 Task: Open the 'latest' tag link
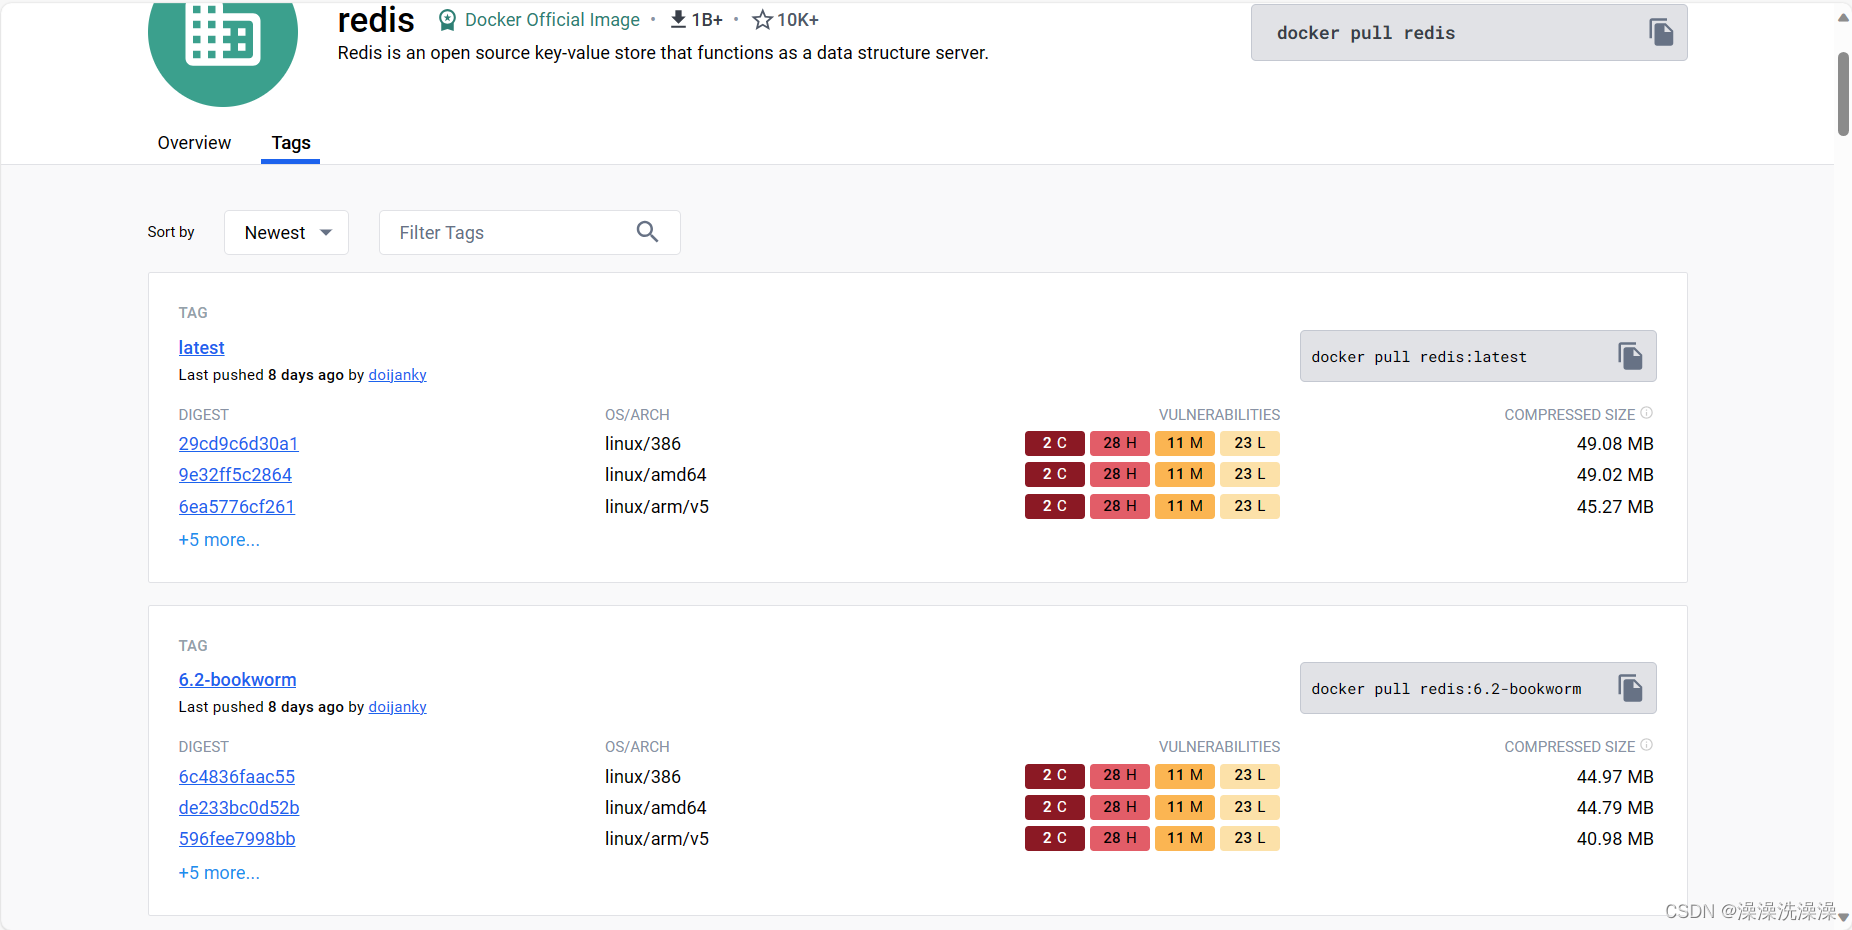tap(201, 347)
